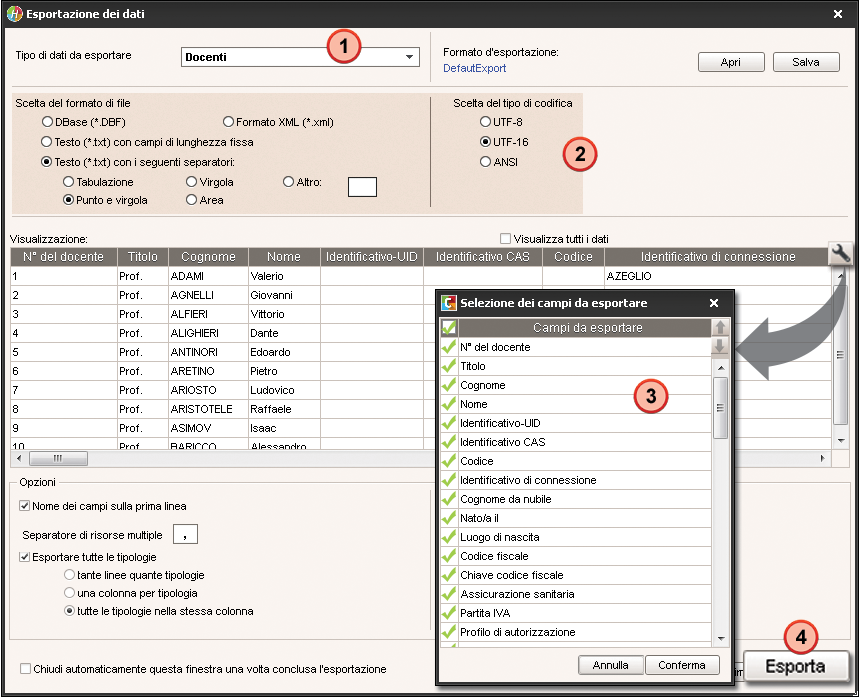Toggle Esportare tutte le tipologie checkbox

24,557
